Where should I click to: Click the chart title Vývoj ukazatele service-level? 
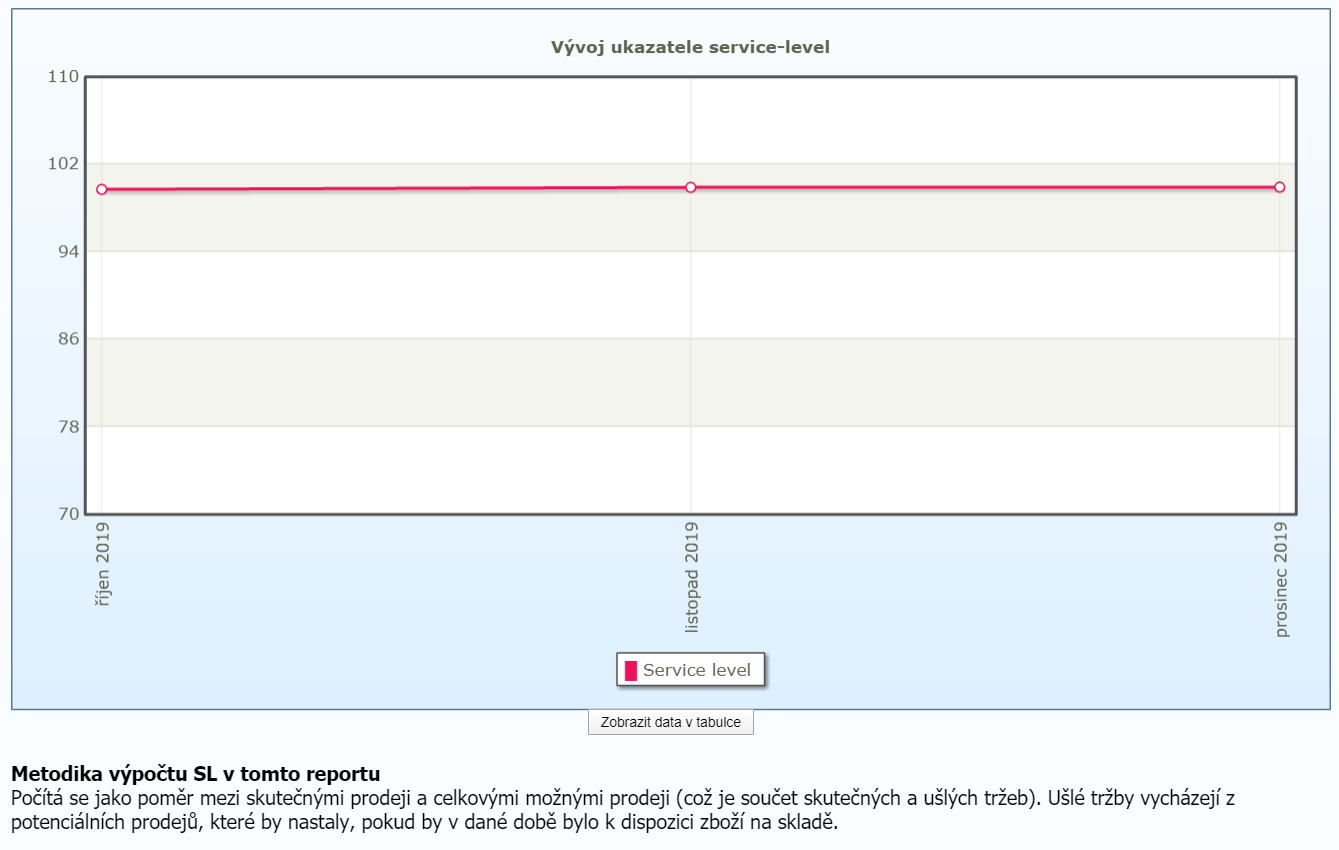coord(690,47)
